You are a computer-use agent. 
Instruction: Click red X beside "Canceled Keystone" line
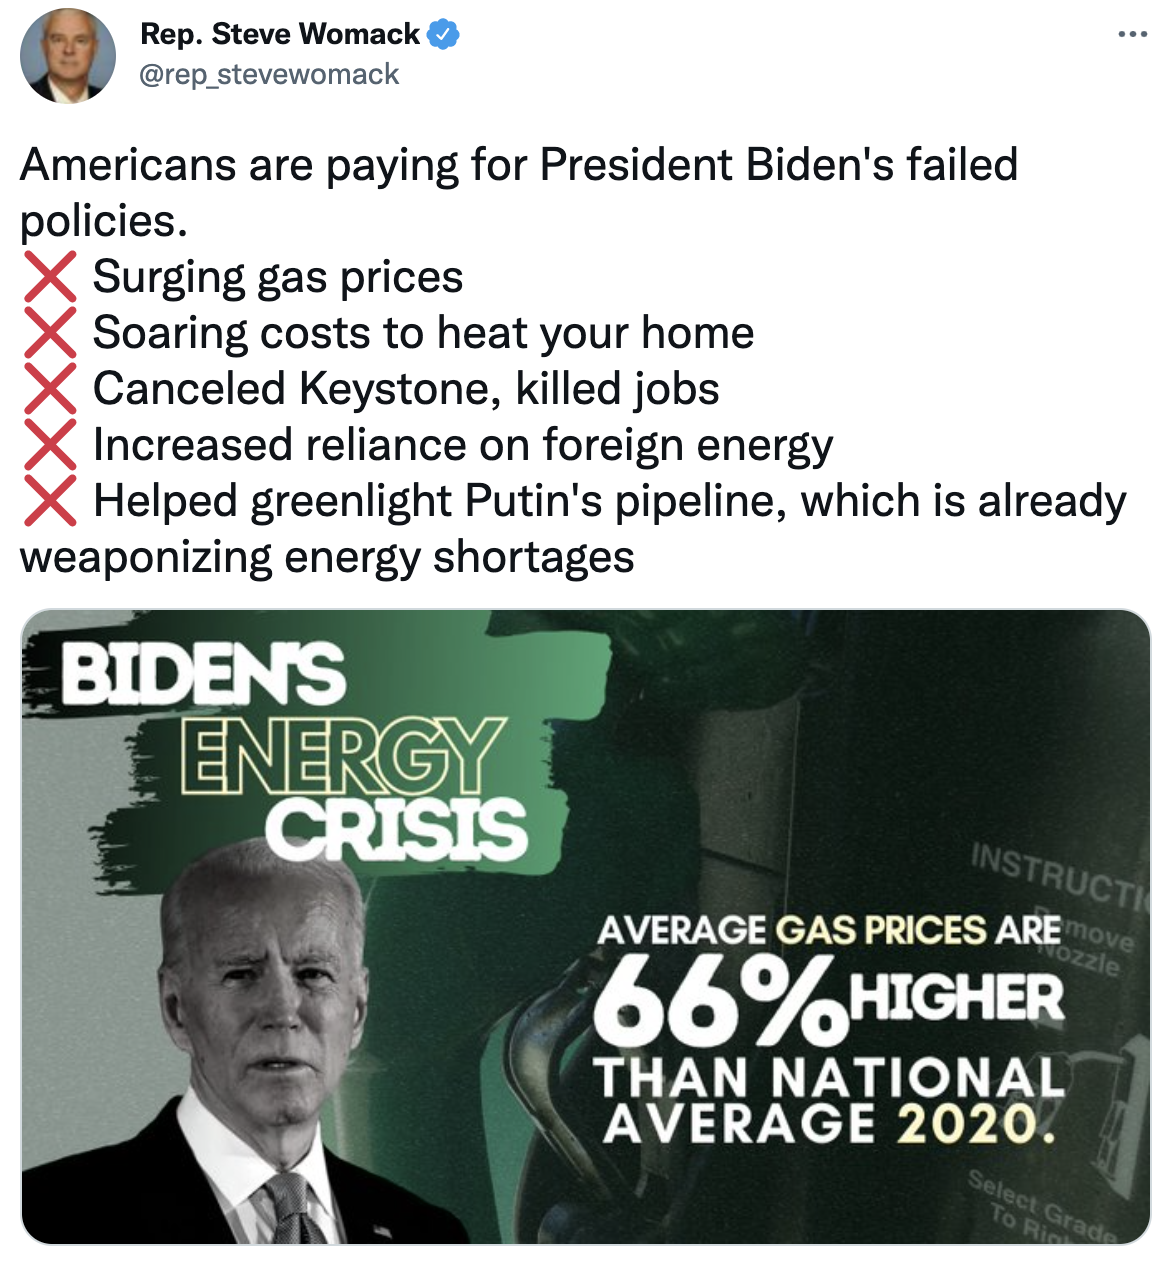pyautogui.click(x=50, y=389)
